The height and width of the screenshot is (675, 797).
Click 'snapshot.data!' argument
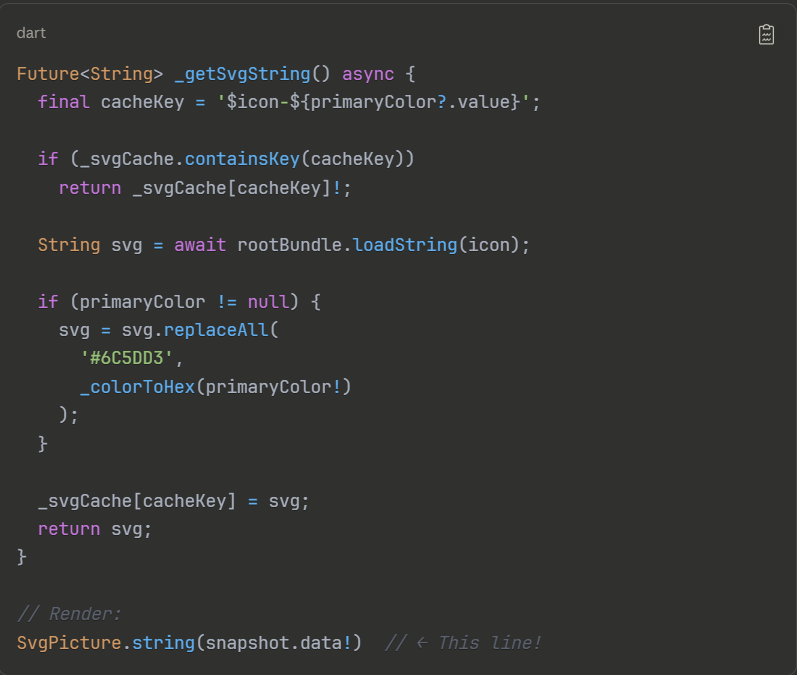(x=279, y=643)
